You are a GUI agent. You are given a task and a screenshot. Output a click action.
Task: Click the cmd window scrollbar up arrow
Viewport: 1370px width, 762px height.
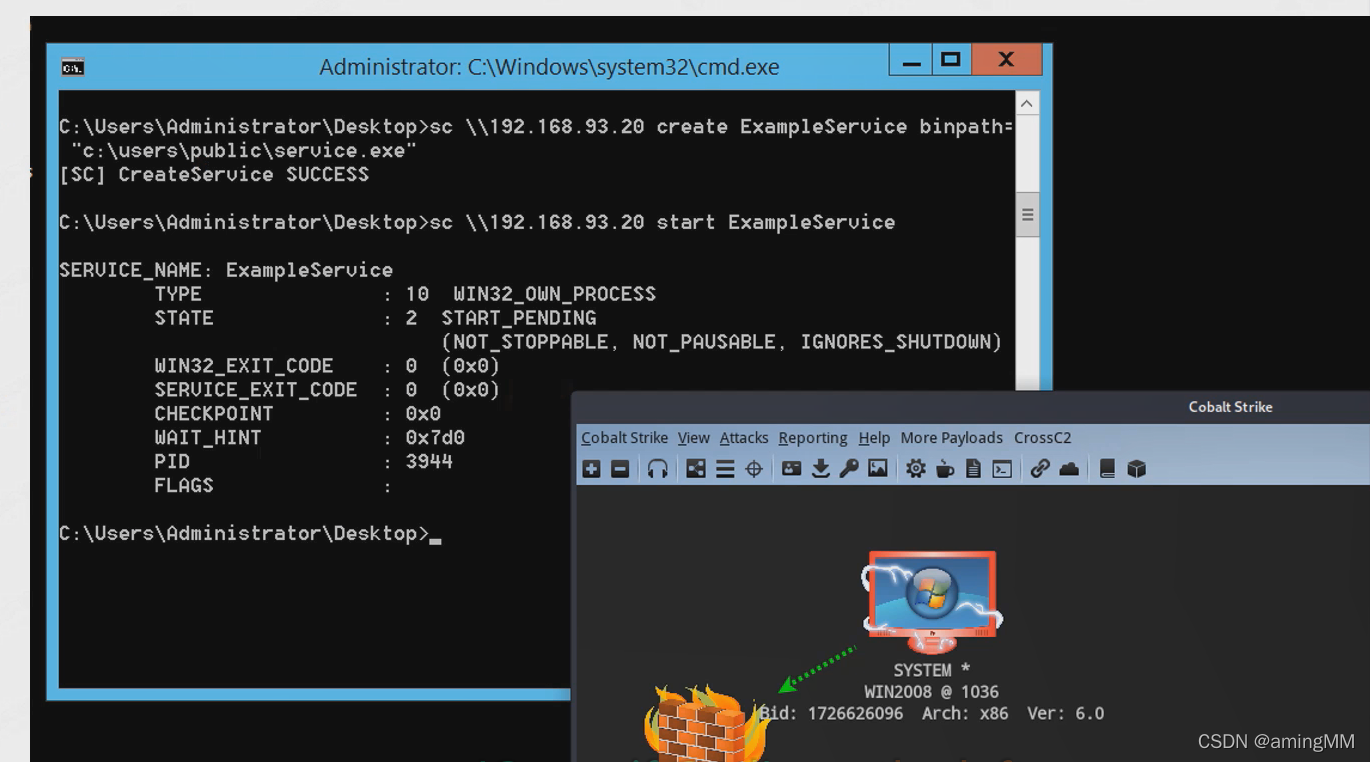(x=1027, y=103)
